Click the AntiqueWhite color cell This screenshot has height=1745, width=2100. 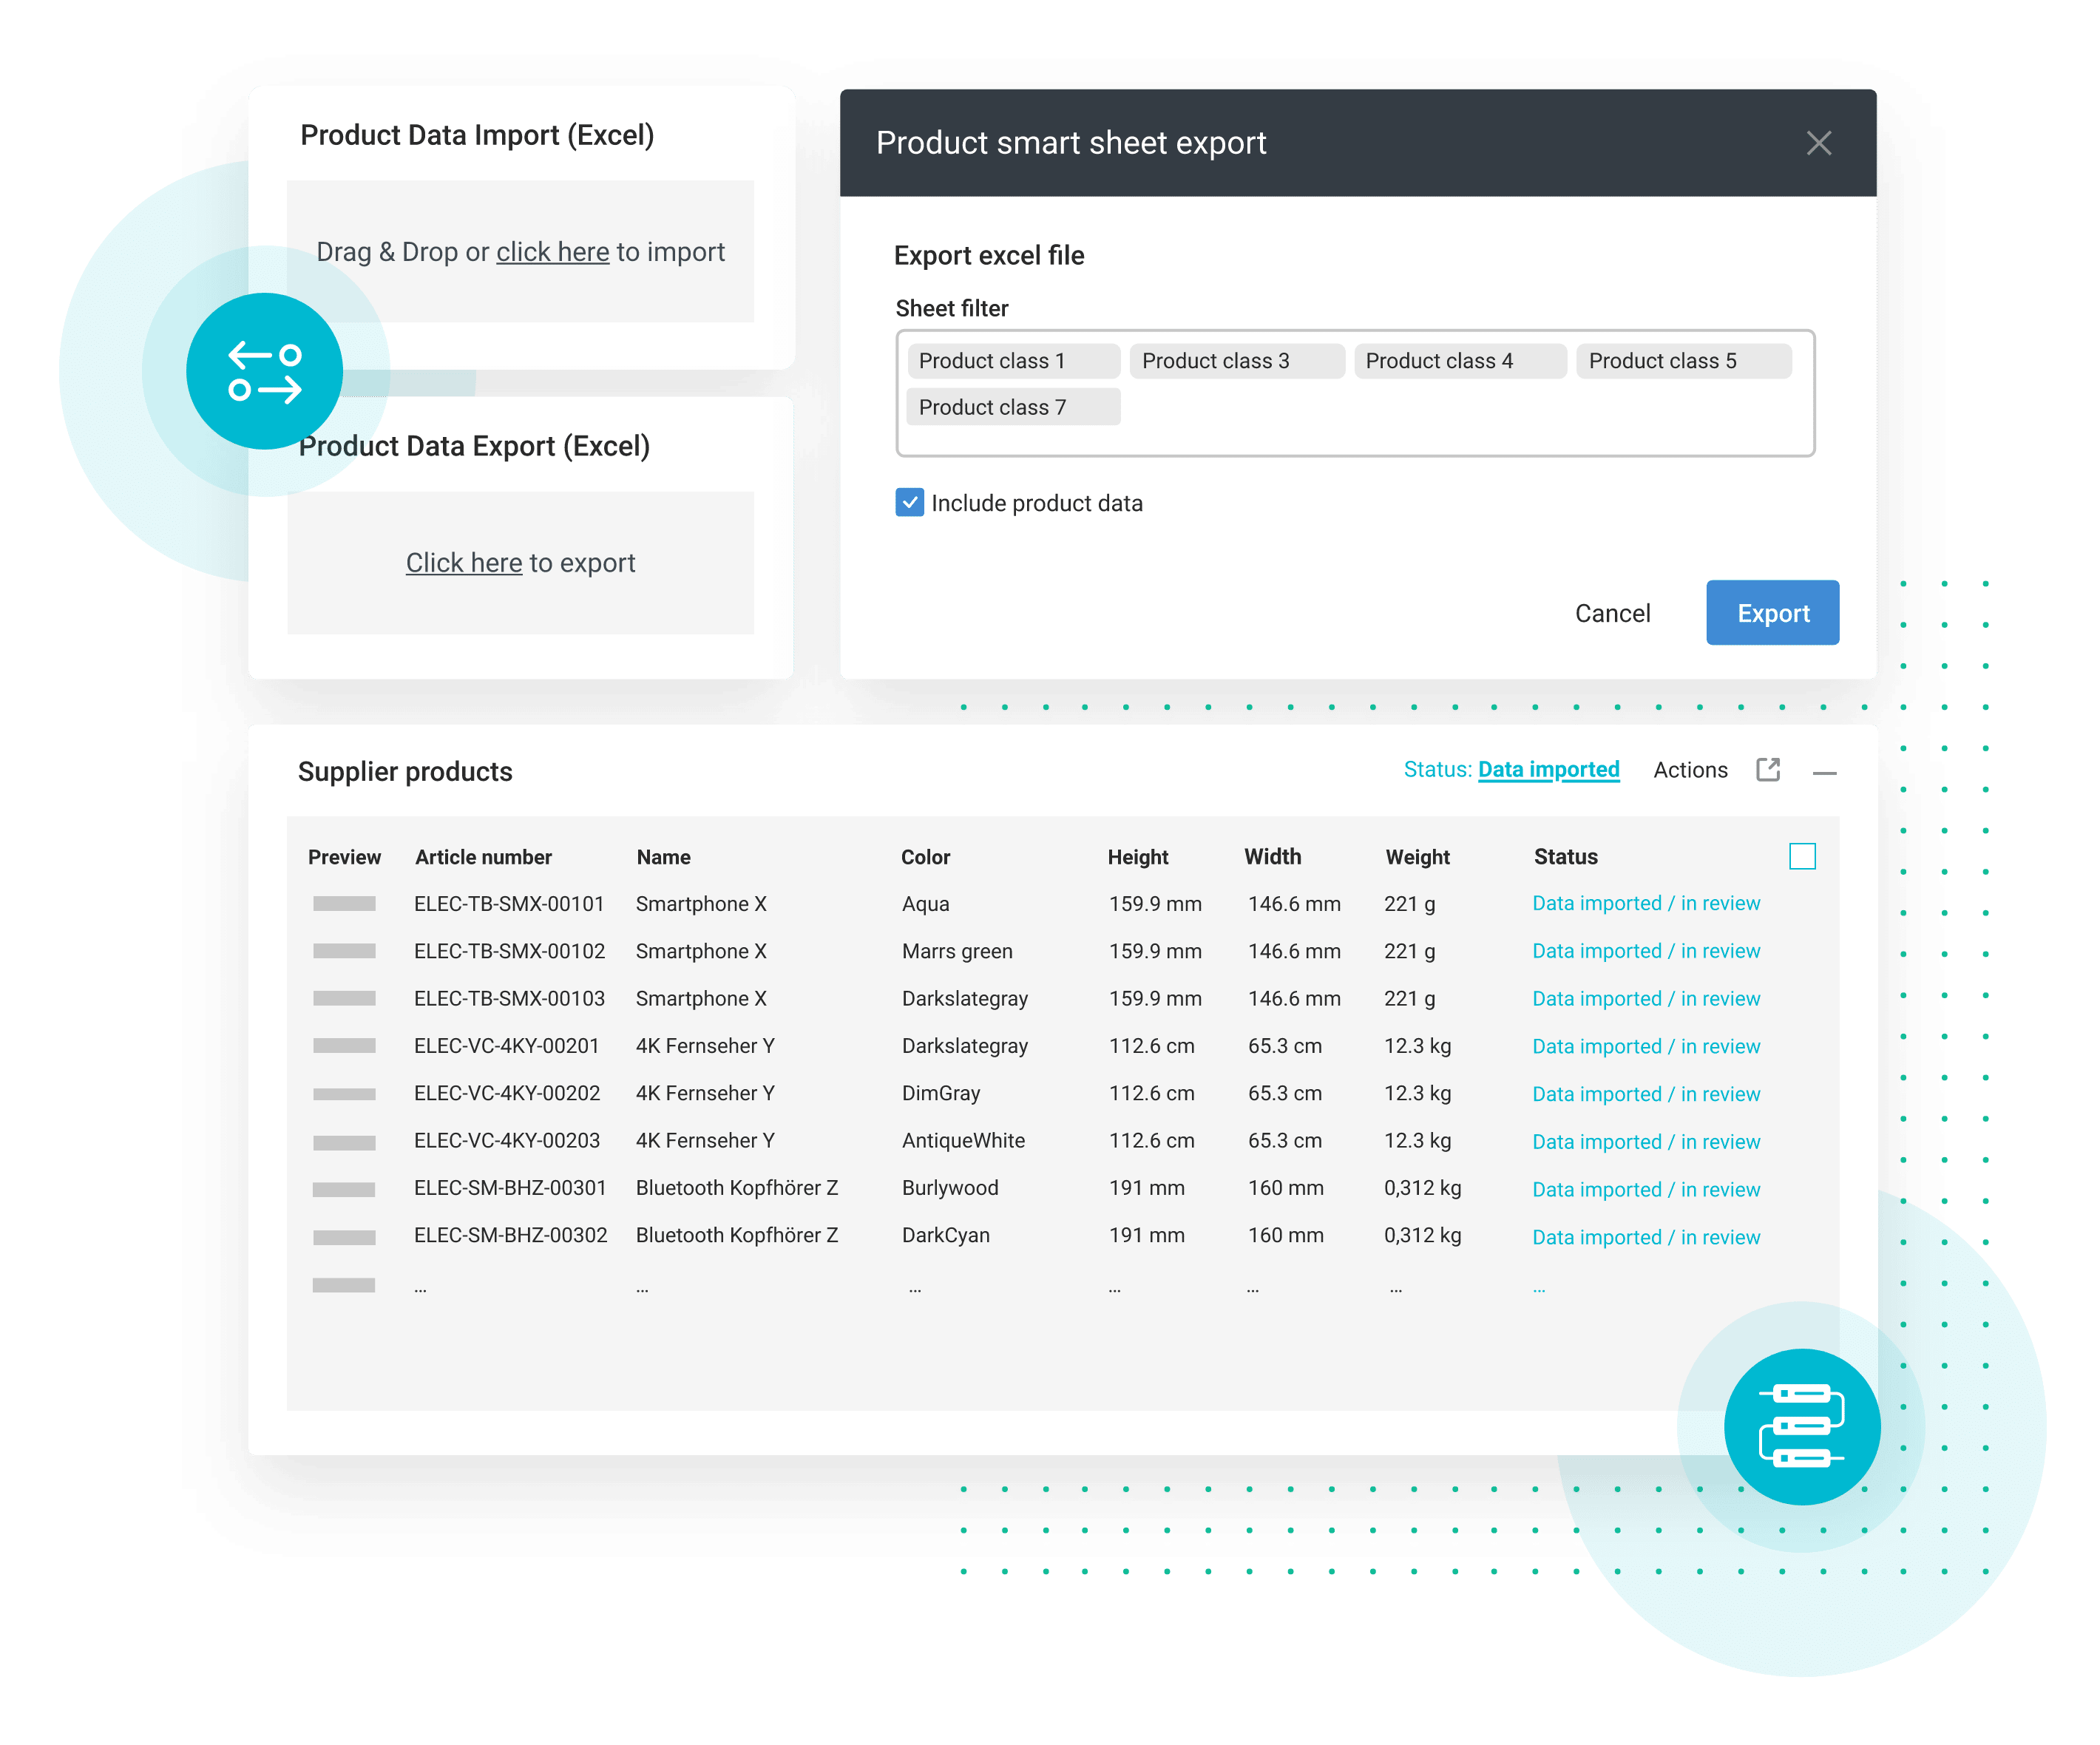pyautogui.click(x=963, y=1140)
